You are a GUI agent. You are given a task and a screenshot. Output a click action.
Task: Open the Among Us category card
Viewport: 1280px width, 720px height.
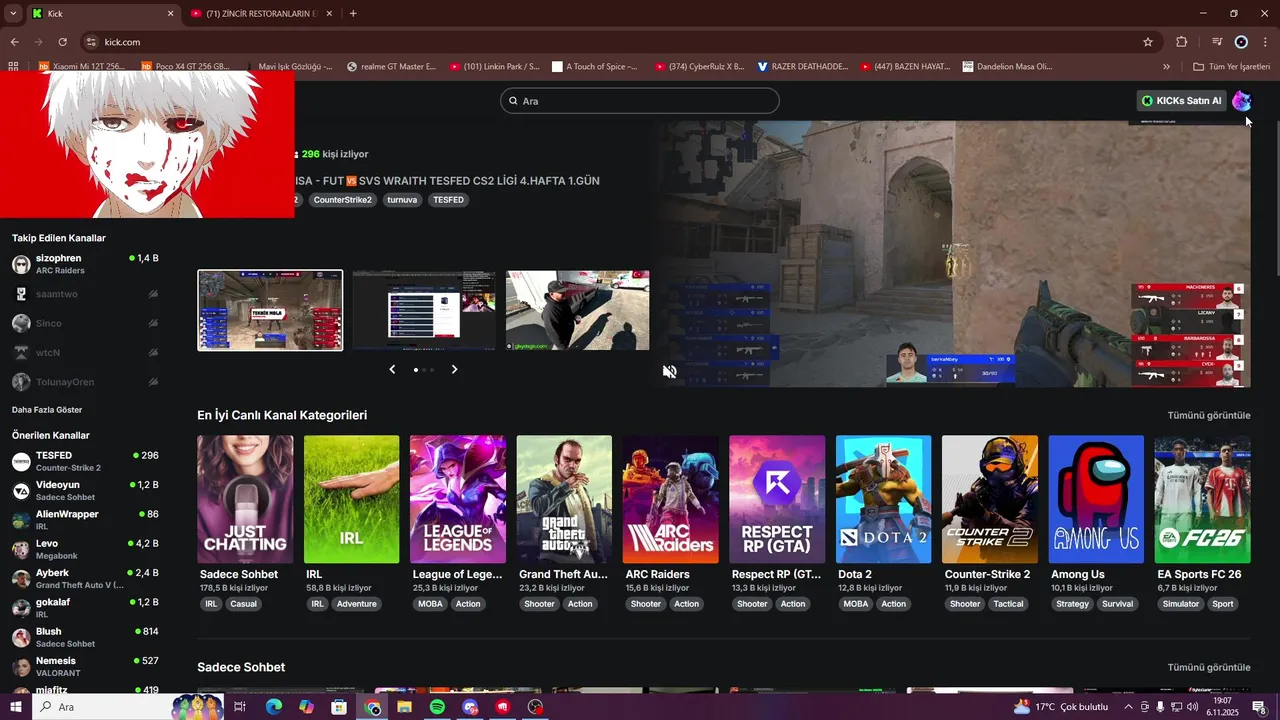[1096, 499]
